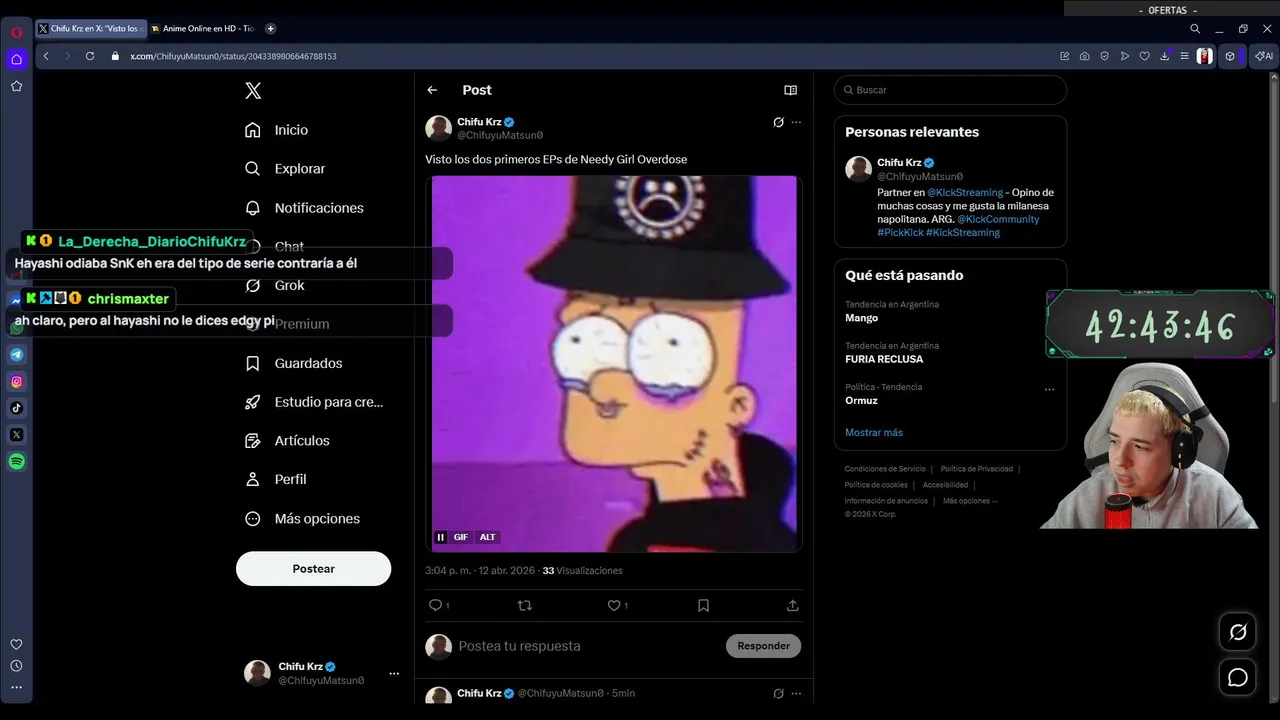Click the sidebar star bookmarks icon
1280x720 pixels.
tap(17, 86)
